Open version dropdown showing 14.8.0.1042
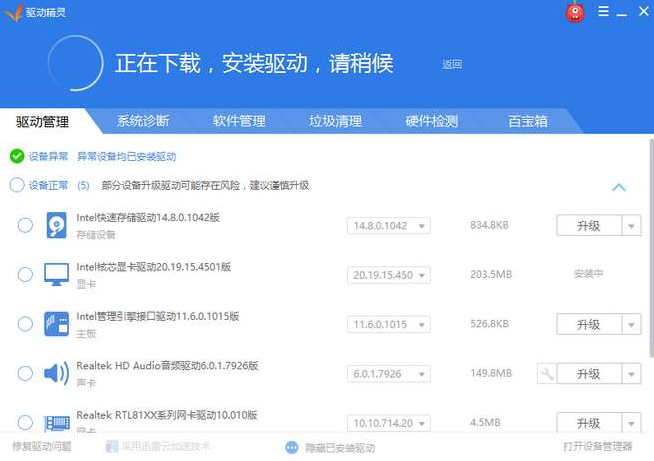Viewport: 654px width, 461px height. 388,226
